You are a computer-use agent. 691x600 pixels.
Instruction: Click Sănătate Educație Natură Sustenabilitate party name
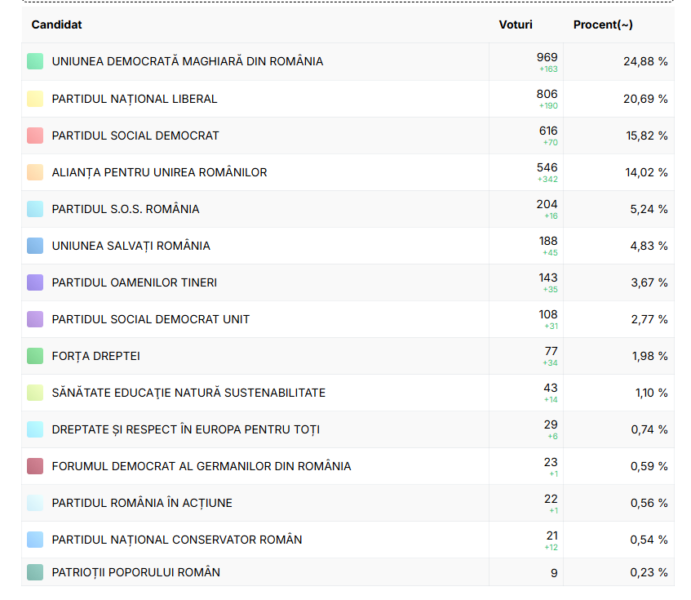pos(188,393)
